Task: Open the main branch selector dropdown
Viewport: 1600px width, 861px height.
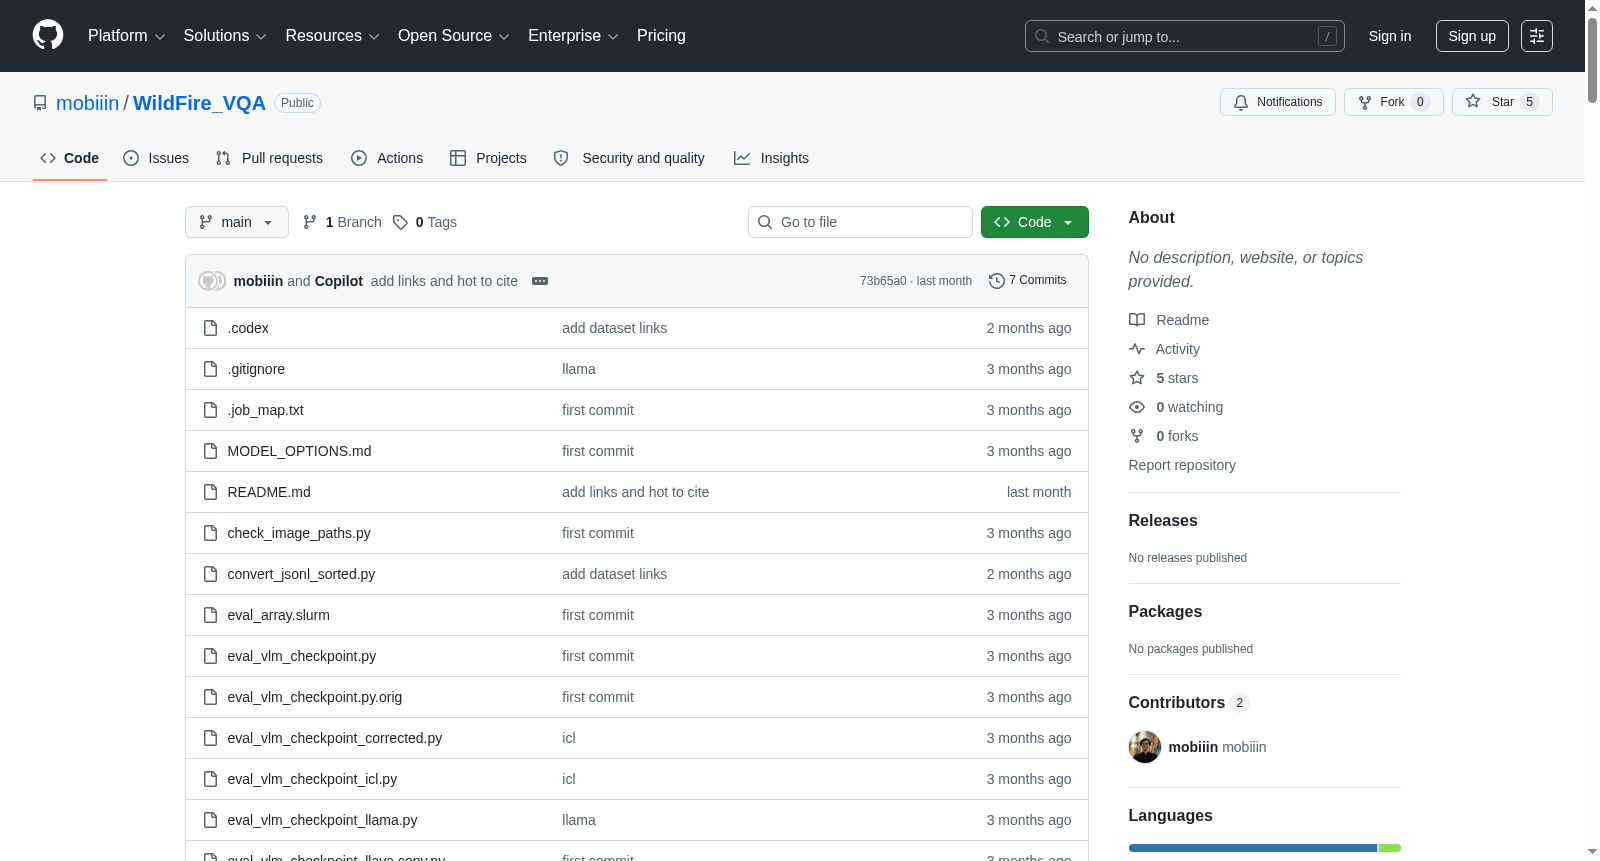Action: (237, 222)
